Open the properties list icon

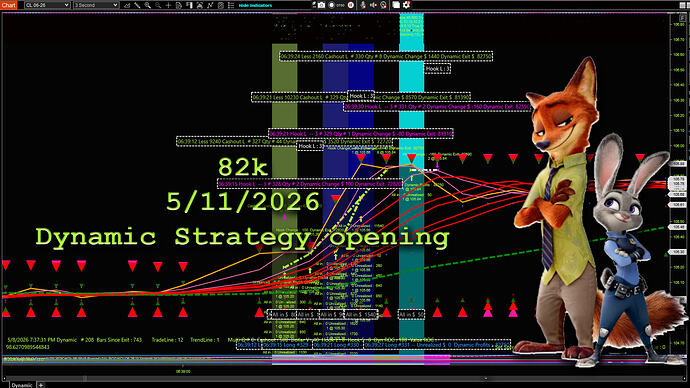click(231, 5)
